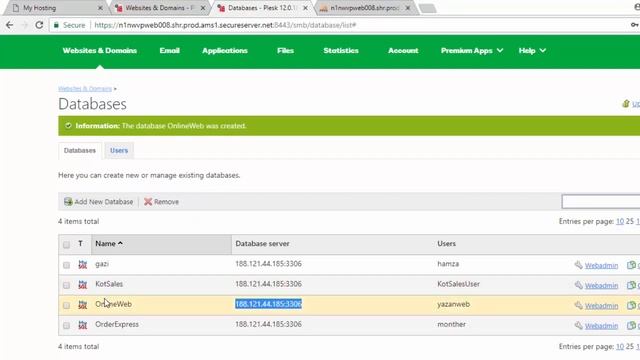Set bottom entries per page to 10
This screenshot has height=360, width=640.
point(620,347)
